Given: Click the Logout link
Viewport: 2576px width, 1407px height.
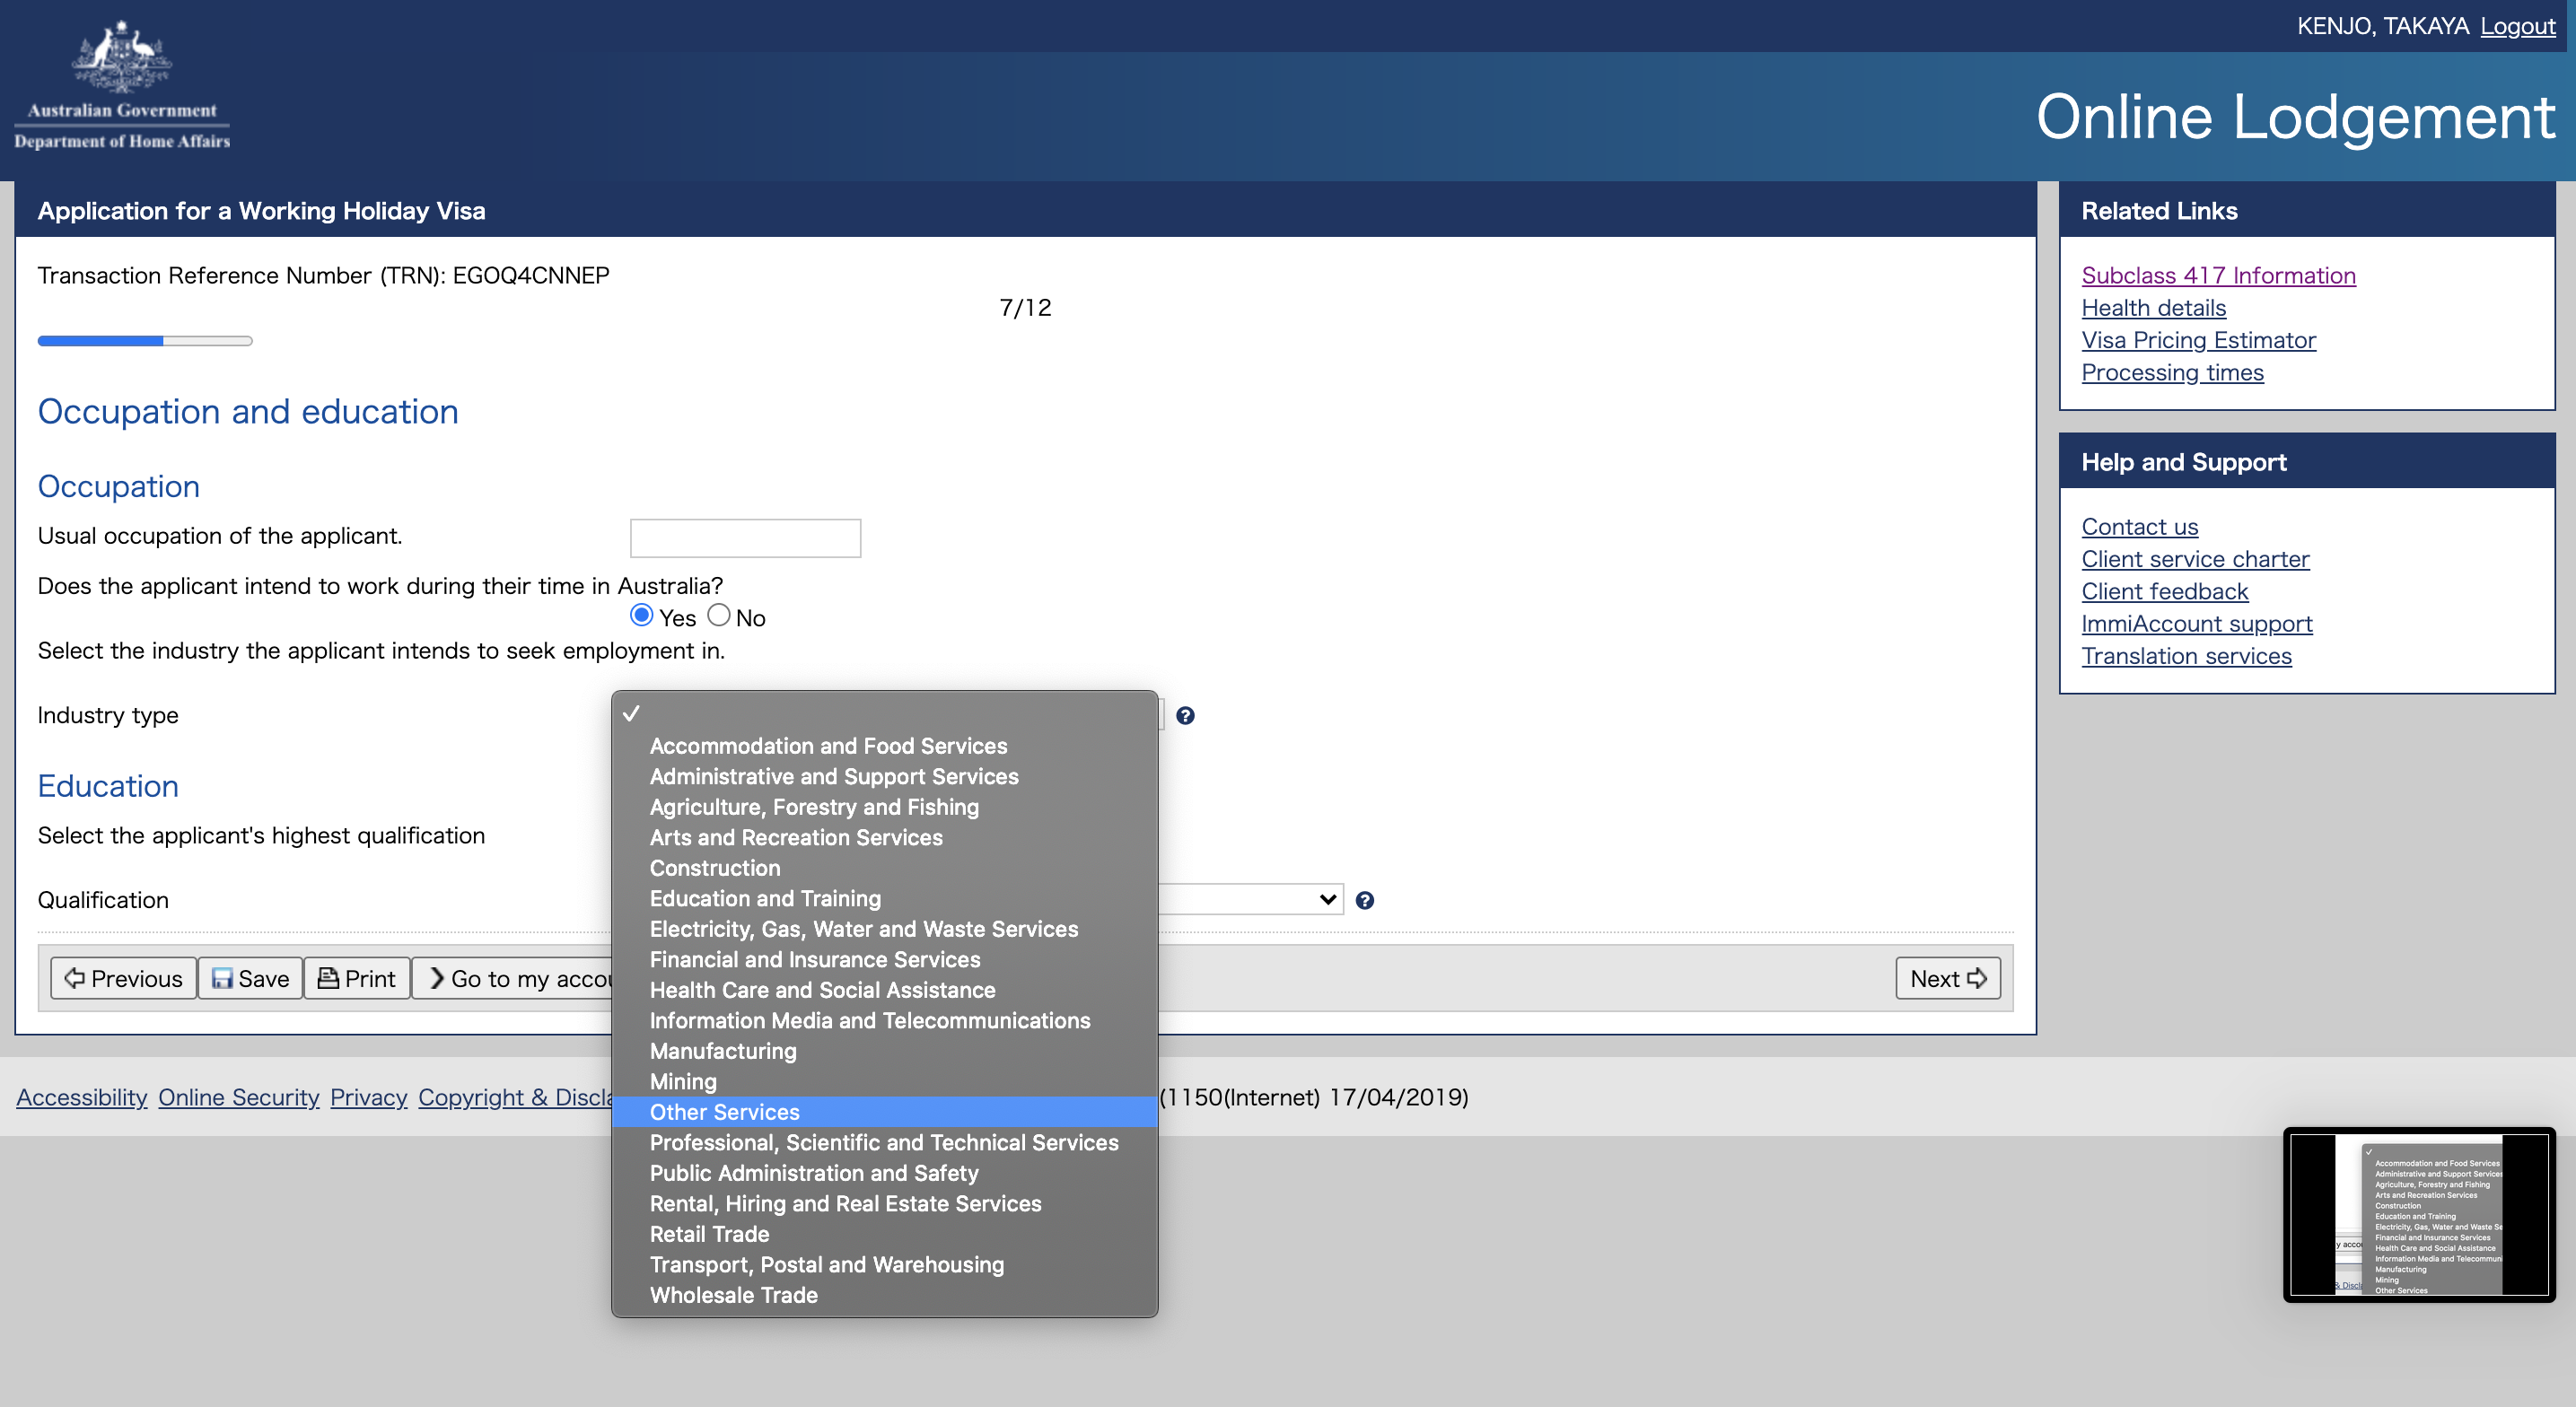Looking at the screenshot, I should pos(2517,26).
